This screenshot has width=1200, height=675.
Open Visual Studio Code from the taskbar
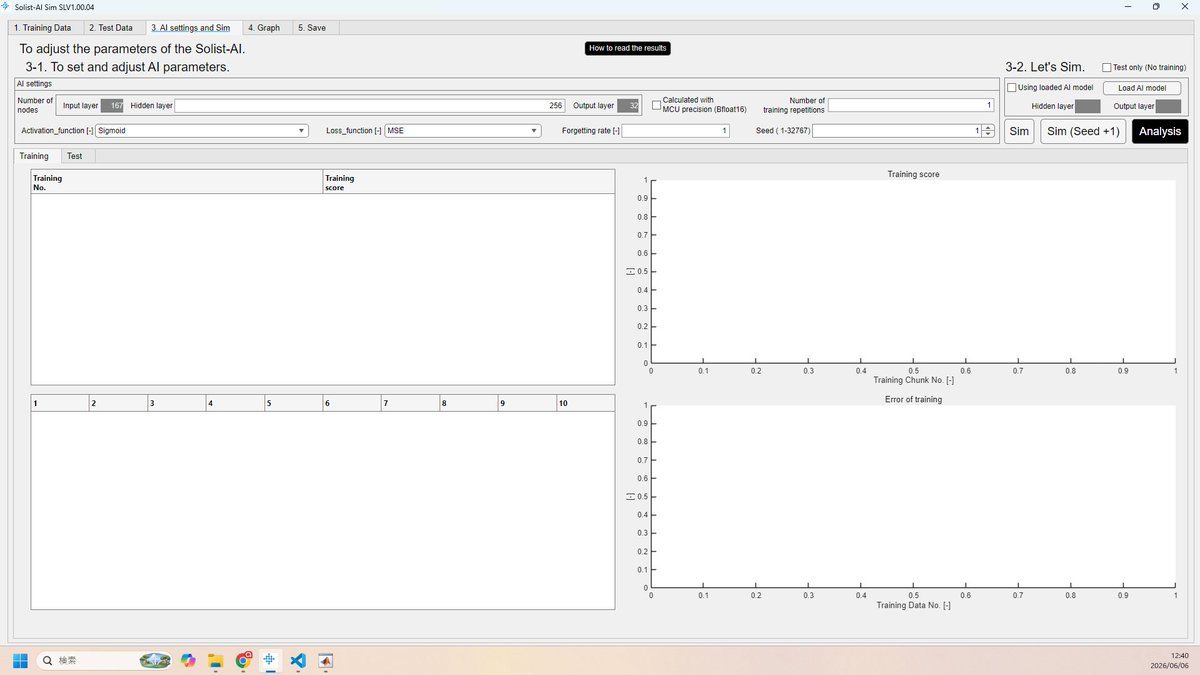tap(297, 661)
